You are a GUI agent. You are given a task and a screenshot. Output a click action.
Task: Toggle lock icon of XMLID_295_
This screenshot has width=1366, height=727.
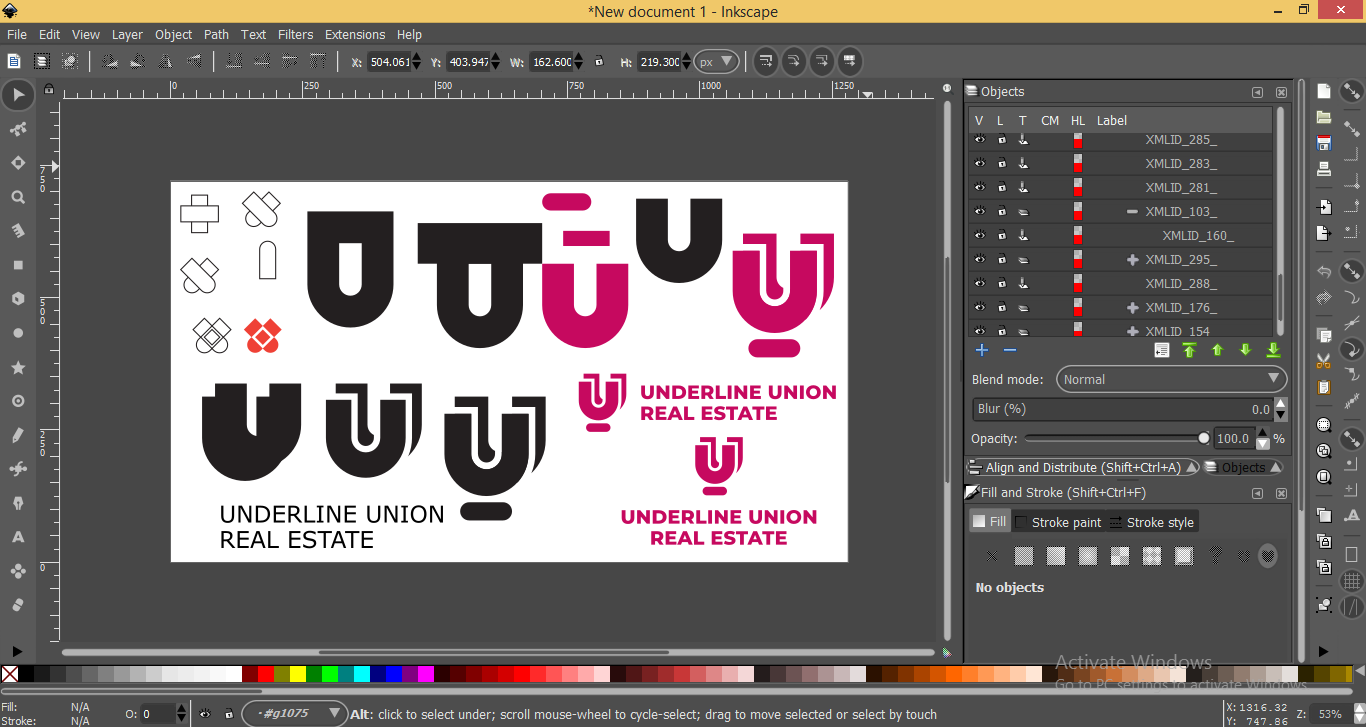1002,260
